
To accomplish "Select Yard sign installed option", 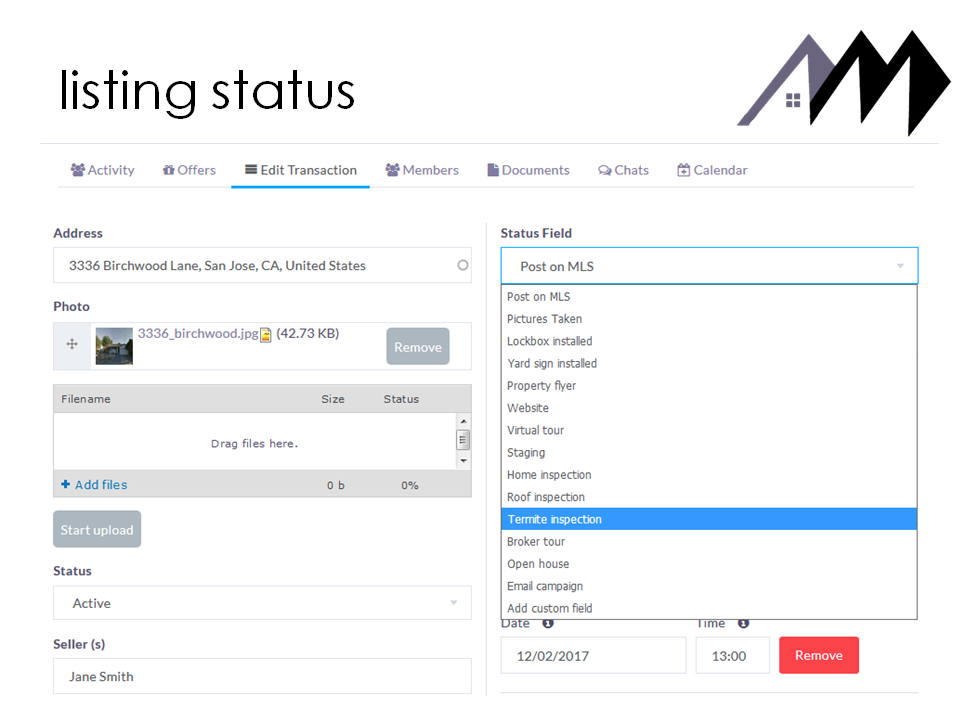I will [709, 364].
